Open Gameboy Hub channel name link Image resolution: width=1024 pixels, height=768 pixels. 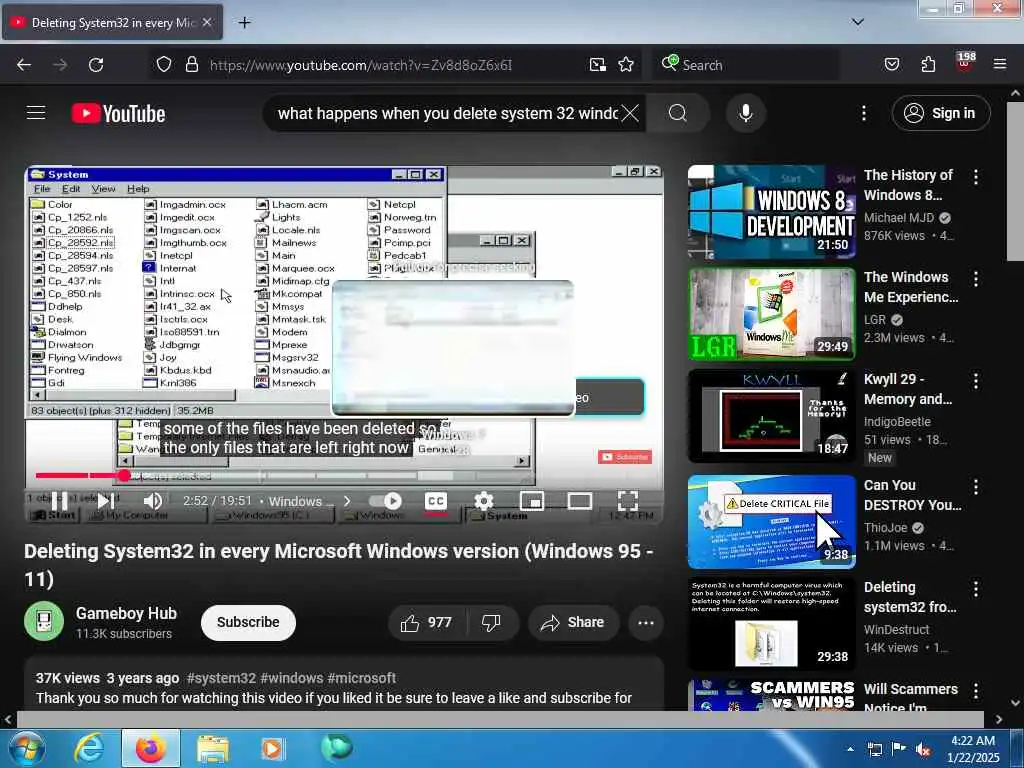pos(126,614)
